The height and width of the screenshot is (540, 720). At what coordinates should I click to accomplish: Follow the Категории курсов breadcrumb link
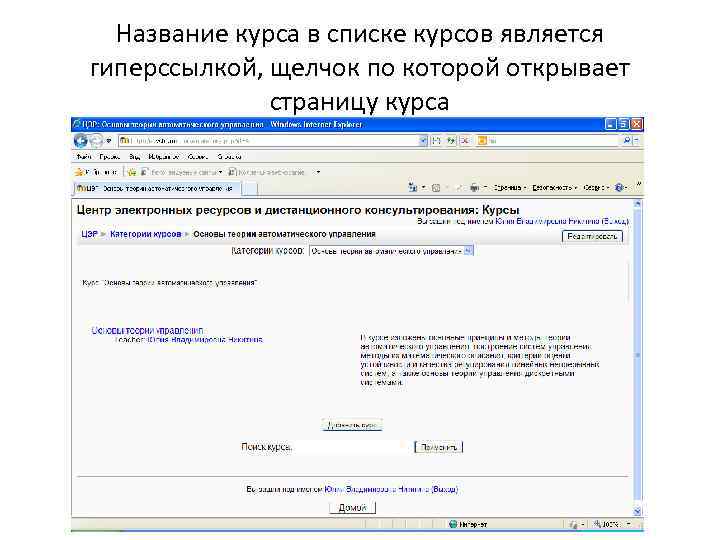pyautogui.click(x=146, y=234)
